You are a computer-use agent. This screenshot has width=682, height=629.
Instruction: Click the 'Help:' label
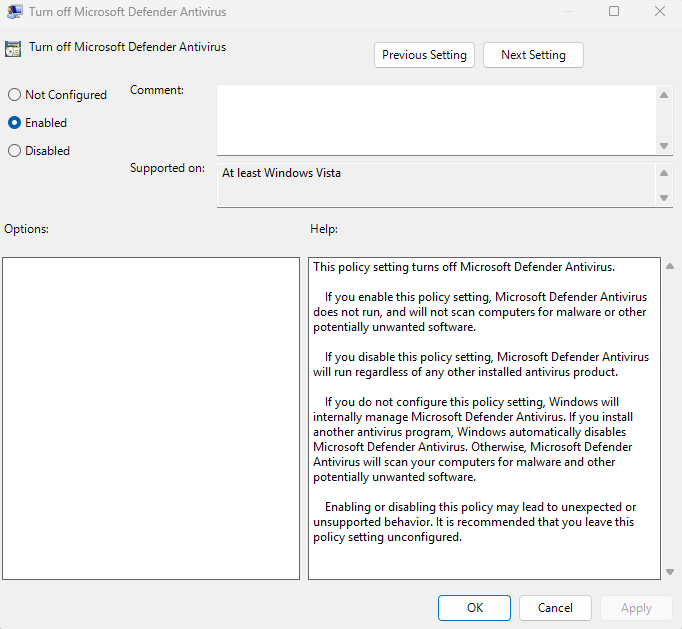pyautogui.click(x=324, y=229)
